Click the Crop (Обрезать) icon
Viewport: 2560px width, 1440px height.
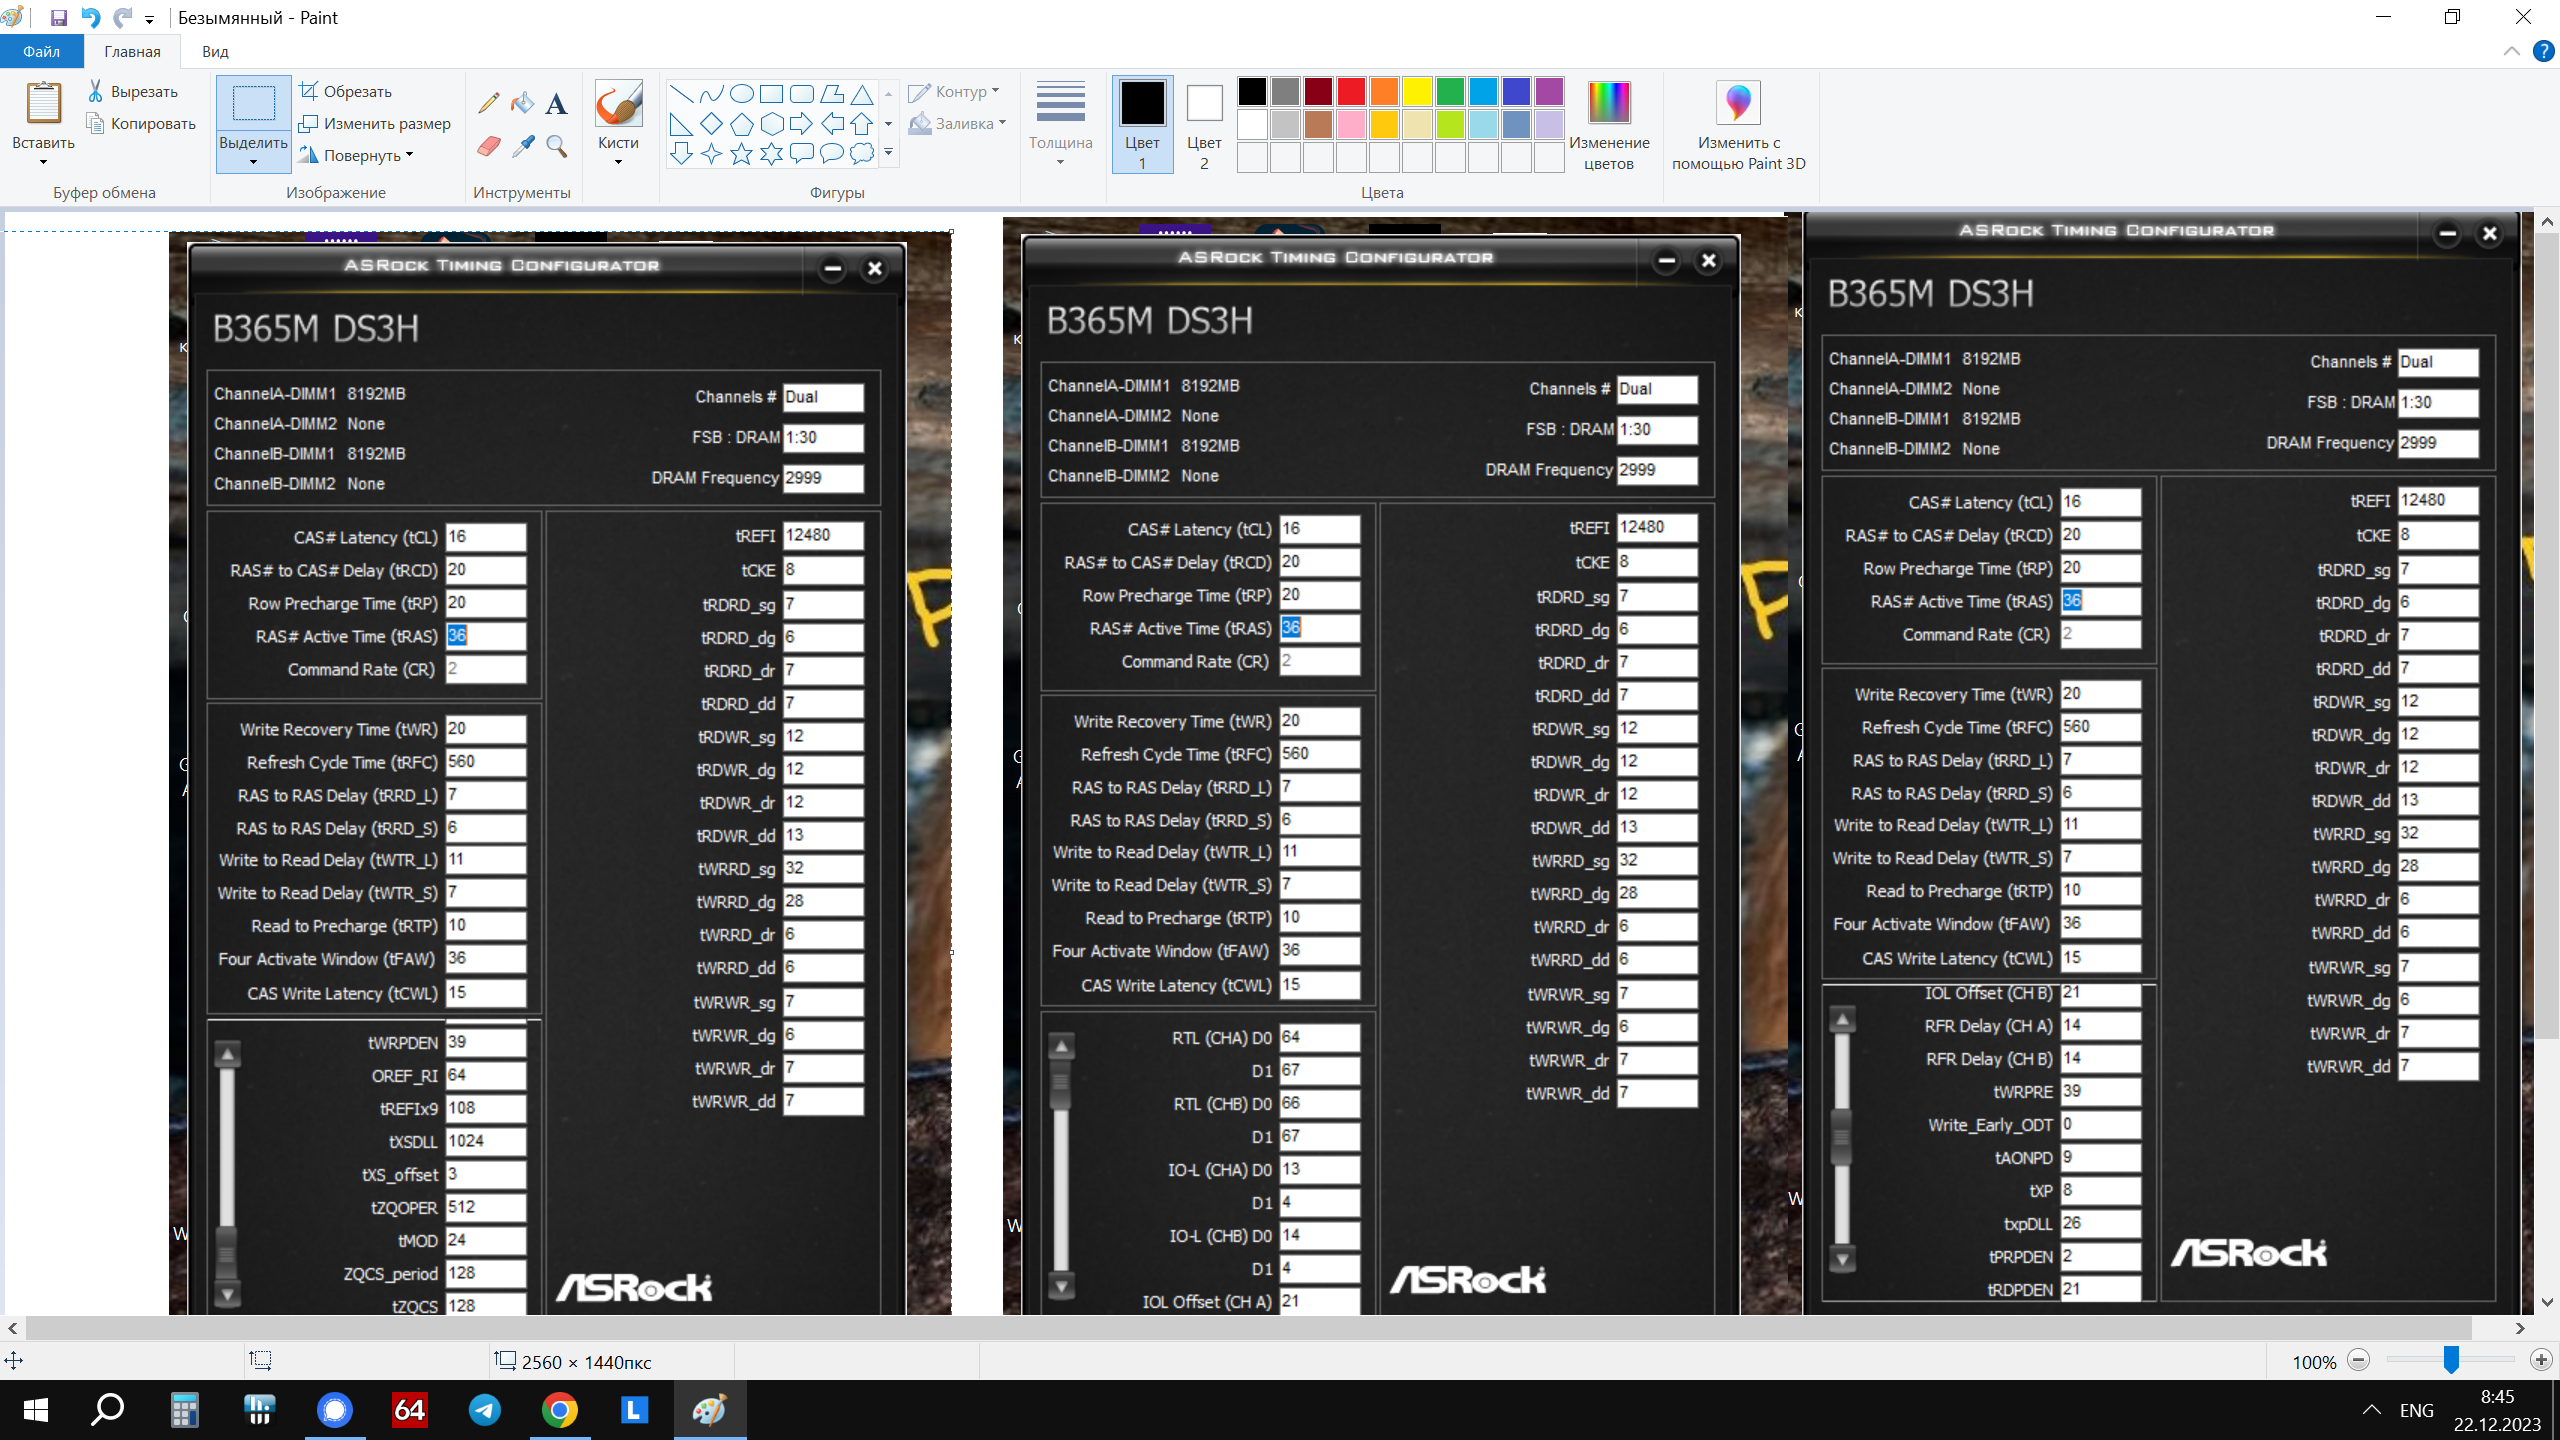309,91
